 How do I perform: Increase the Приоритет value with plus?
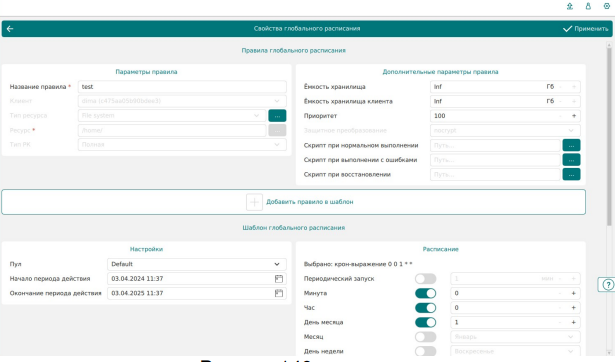point(574,116)
